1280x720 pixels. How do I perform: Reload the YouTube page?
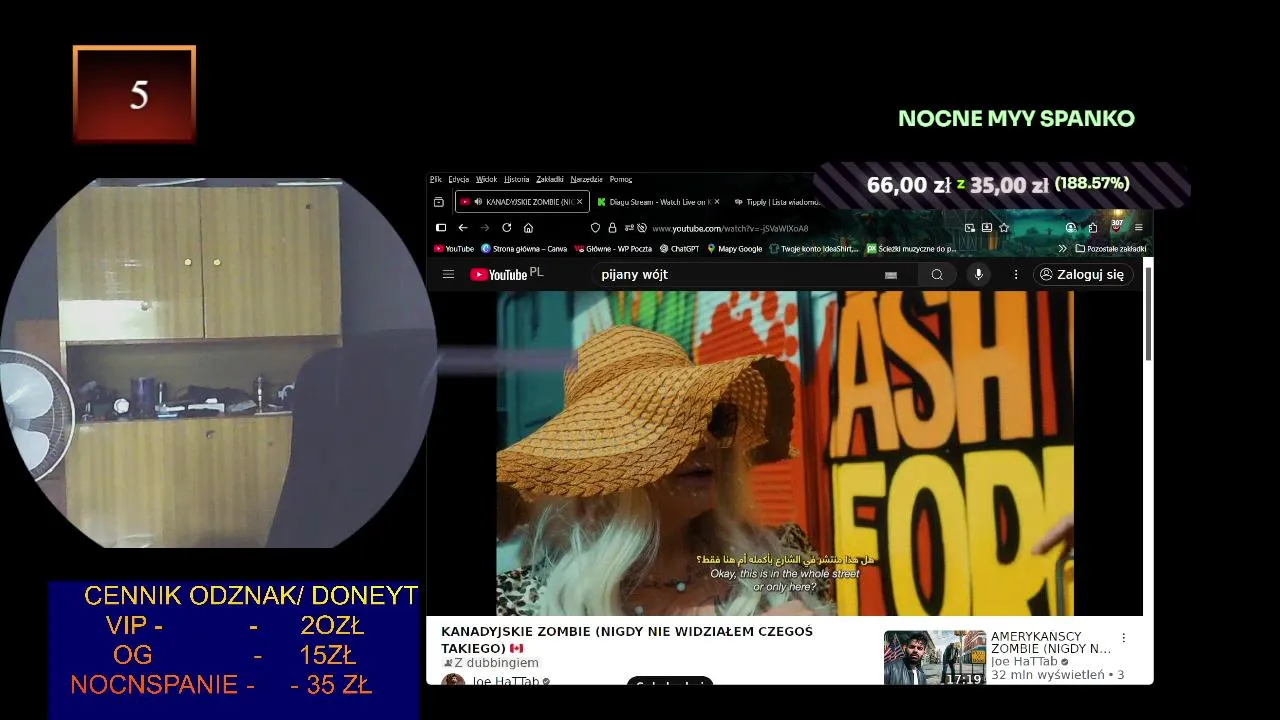tap(507, 228)
